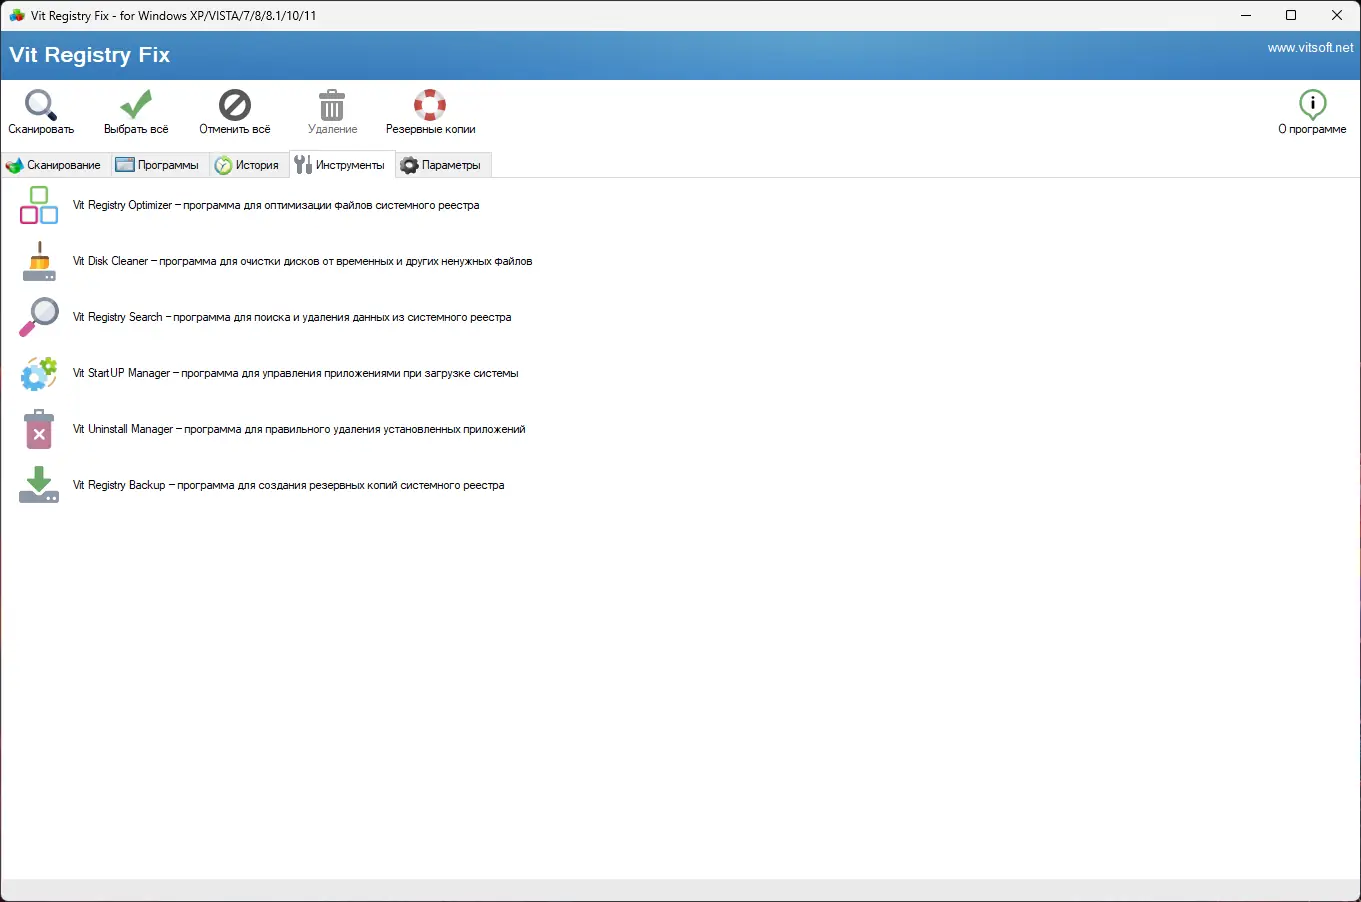Minimize the Vit Registry Fix window
Viewport: 1361px width, 902px height.
click(1246, 15)
